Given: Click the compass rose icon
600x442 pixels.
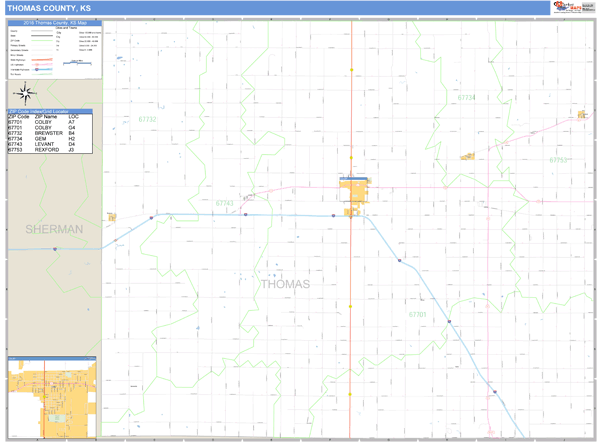Looking at the screenshot, I should point(25,93).
